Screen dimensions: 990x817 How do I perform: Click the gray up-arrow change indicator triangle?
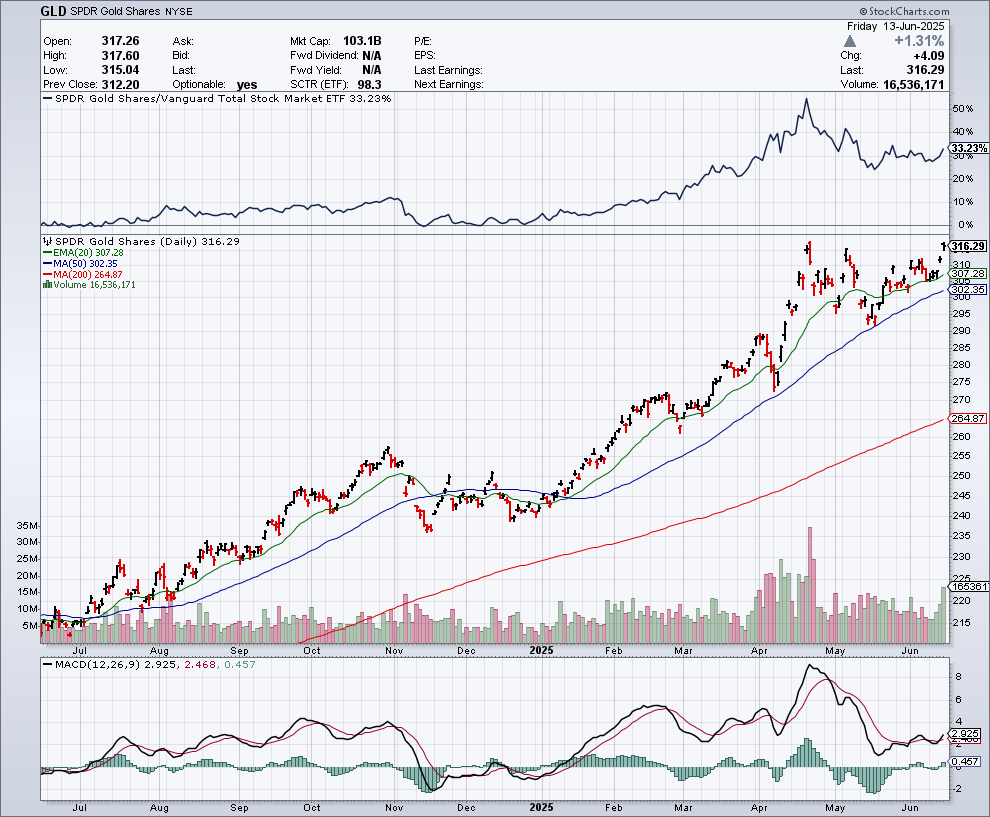[x=850, y=41]
